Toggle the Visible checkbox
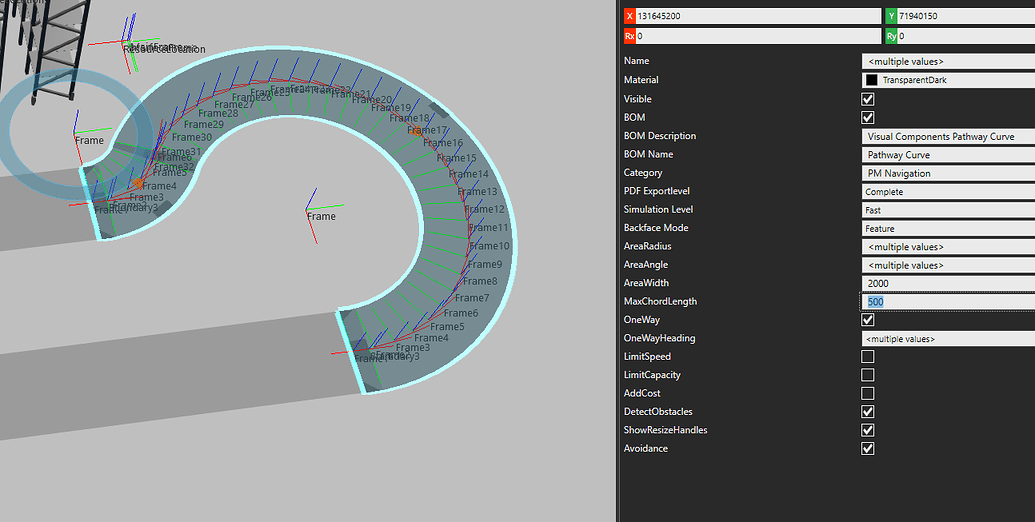 pyautogui.click(x=868, y=99)
